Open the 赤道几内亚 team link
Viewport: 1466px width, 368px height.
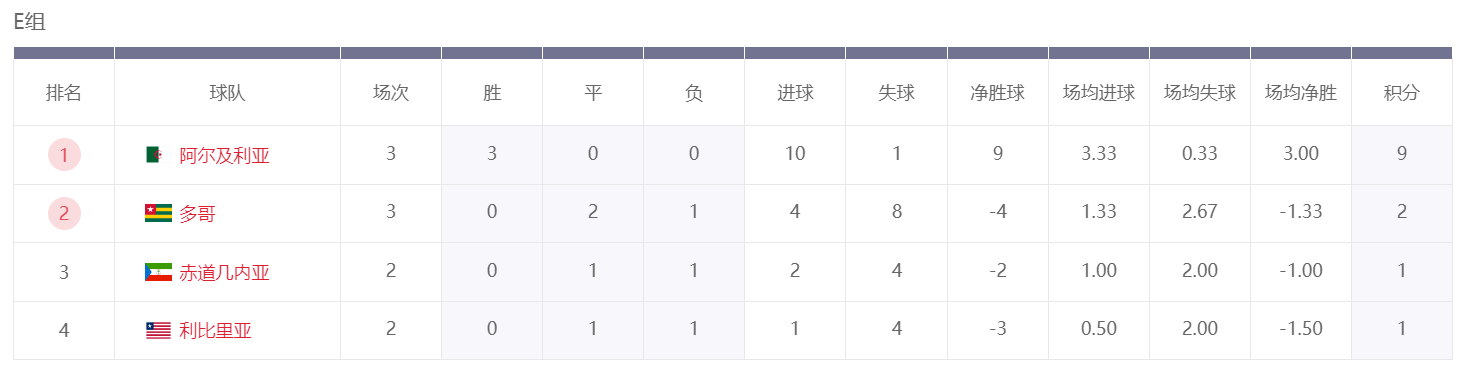click(x=225, y=272)
